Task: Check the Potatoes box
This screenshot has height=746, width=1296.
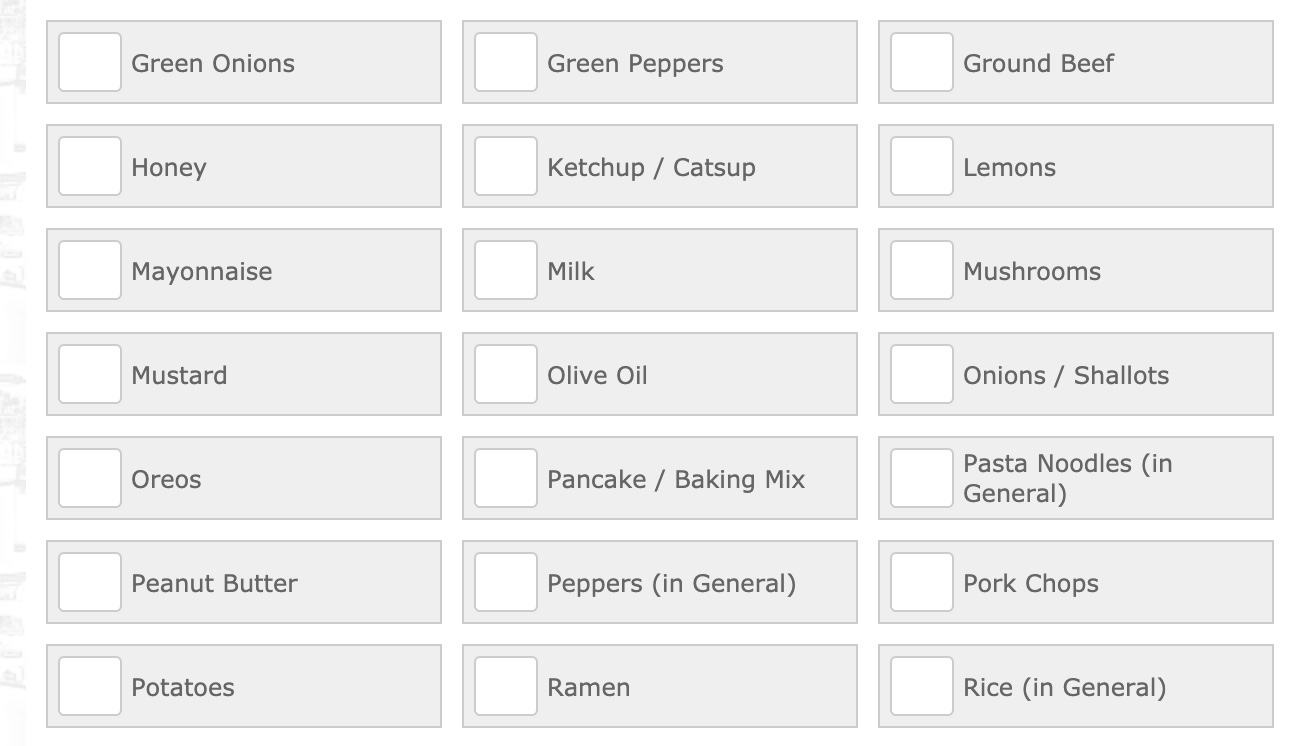Action: tap(90, 686)
